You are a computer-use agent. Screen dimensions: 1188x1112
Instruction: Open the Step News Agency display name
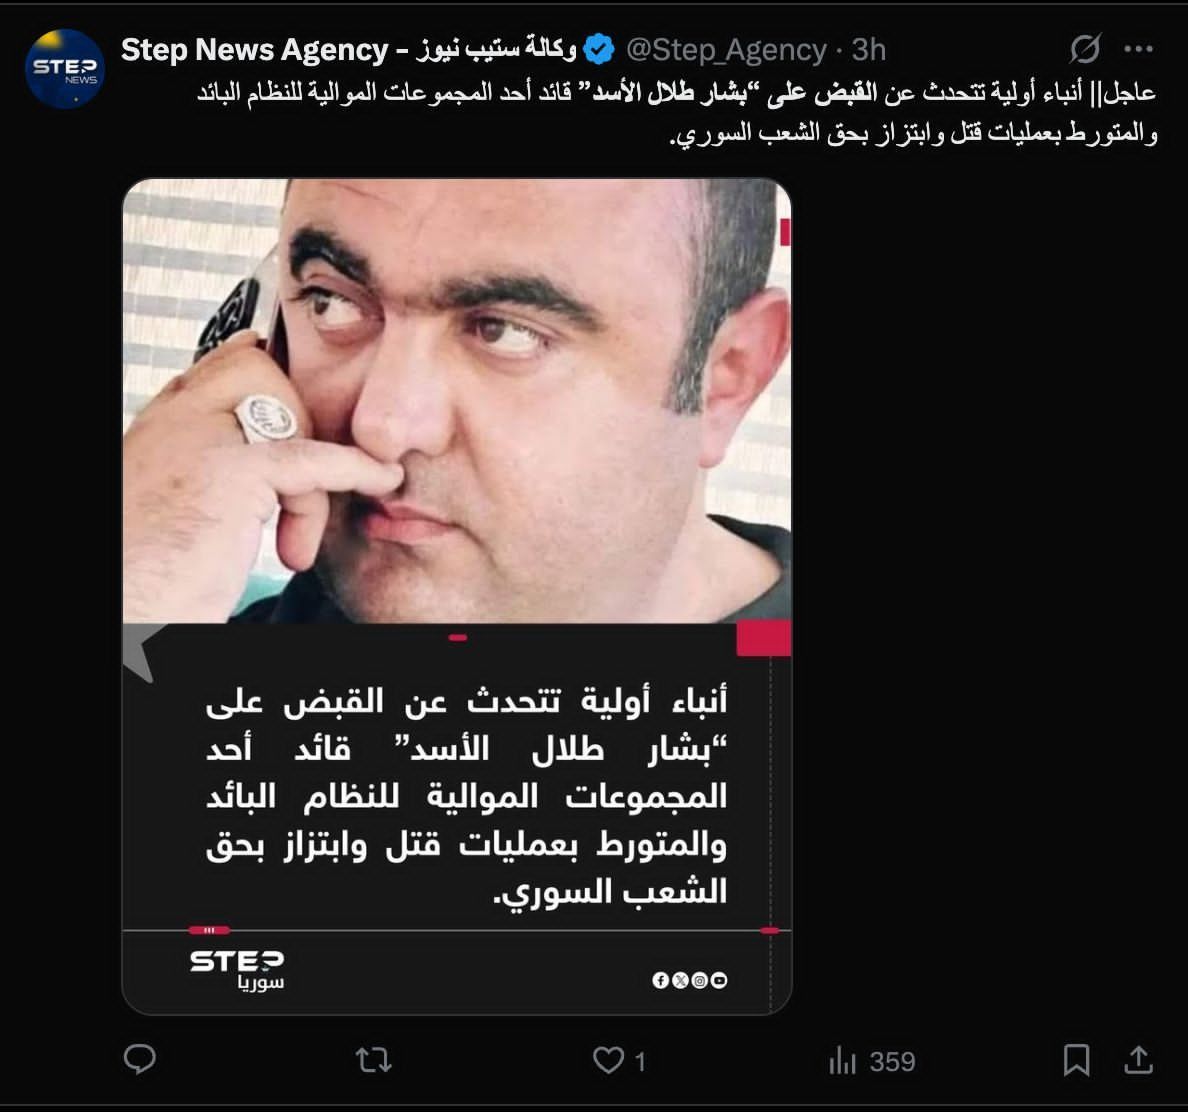[x=349, y=50]
